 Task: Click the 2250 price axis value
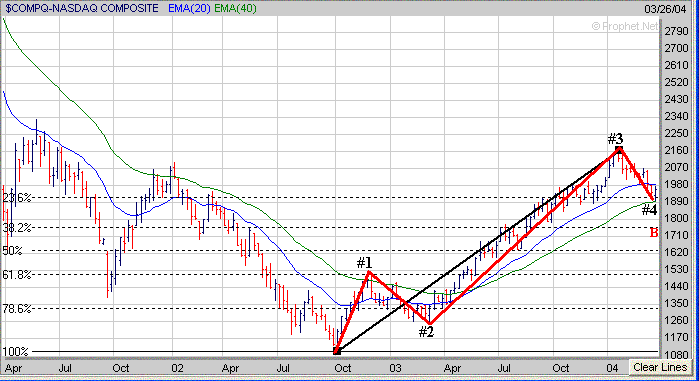[x=676, y=133]
